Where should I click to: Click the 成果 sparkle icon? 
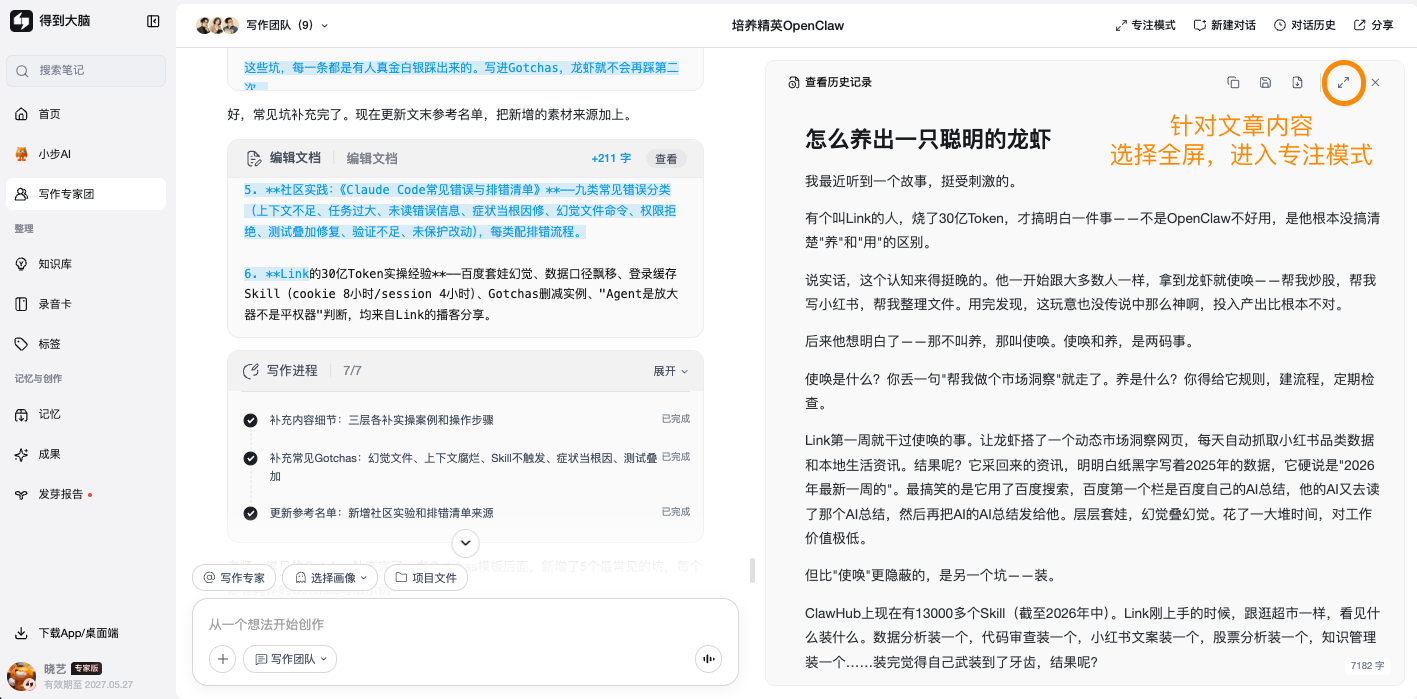[x=21, y=454]
